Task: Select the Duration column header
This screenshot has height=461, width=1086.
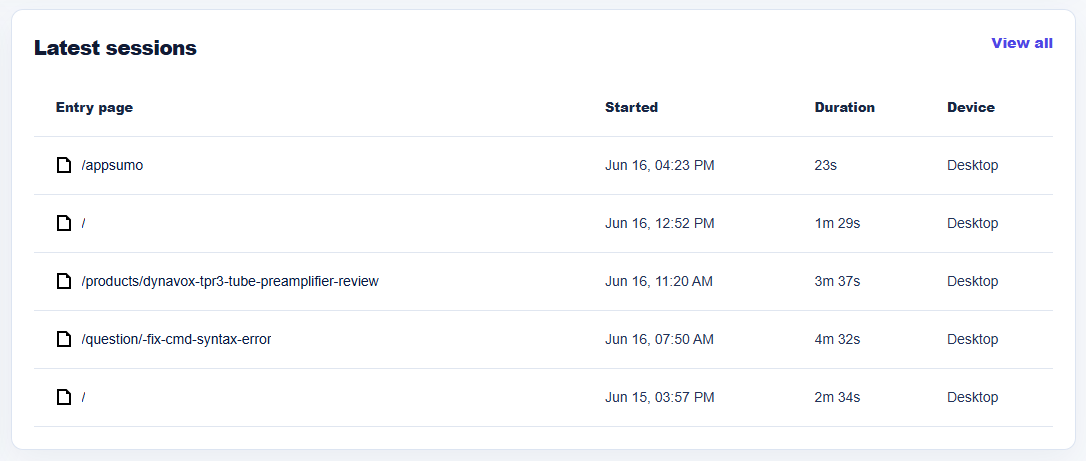Action: [x=844, y=107]
